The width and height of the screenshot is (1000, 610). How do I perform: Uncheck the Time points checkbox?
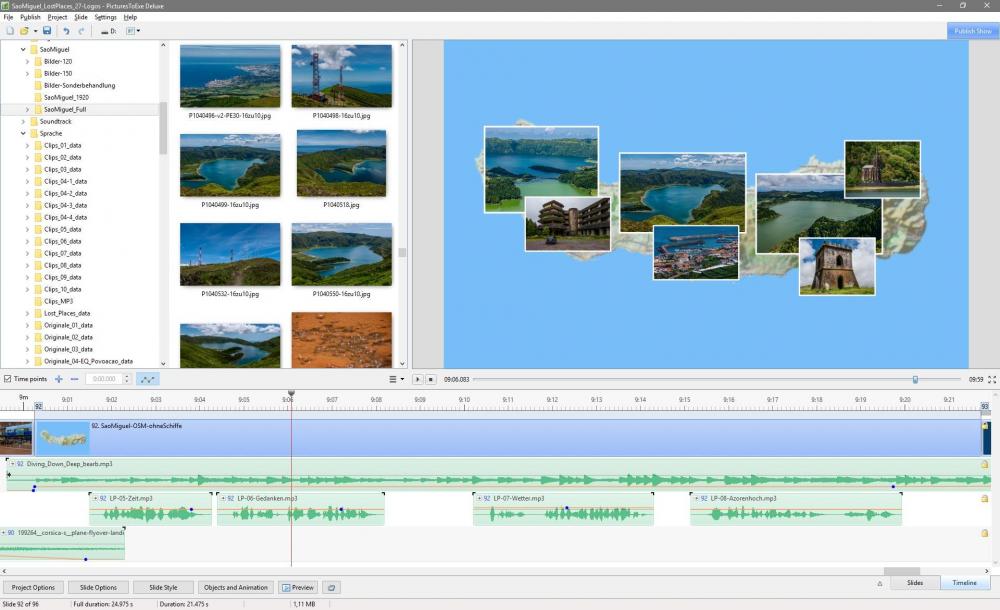click(x=8, y=379)
